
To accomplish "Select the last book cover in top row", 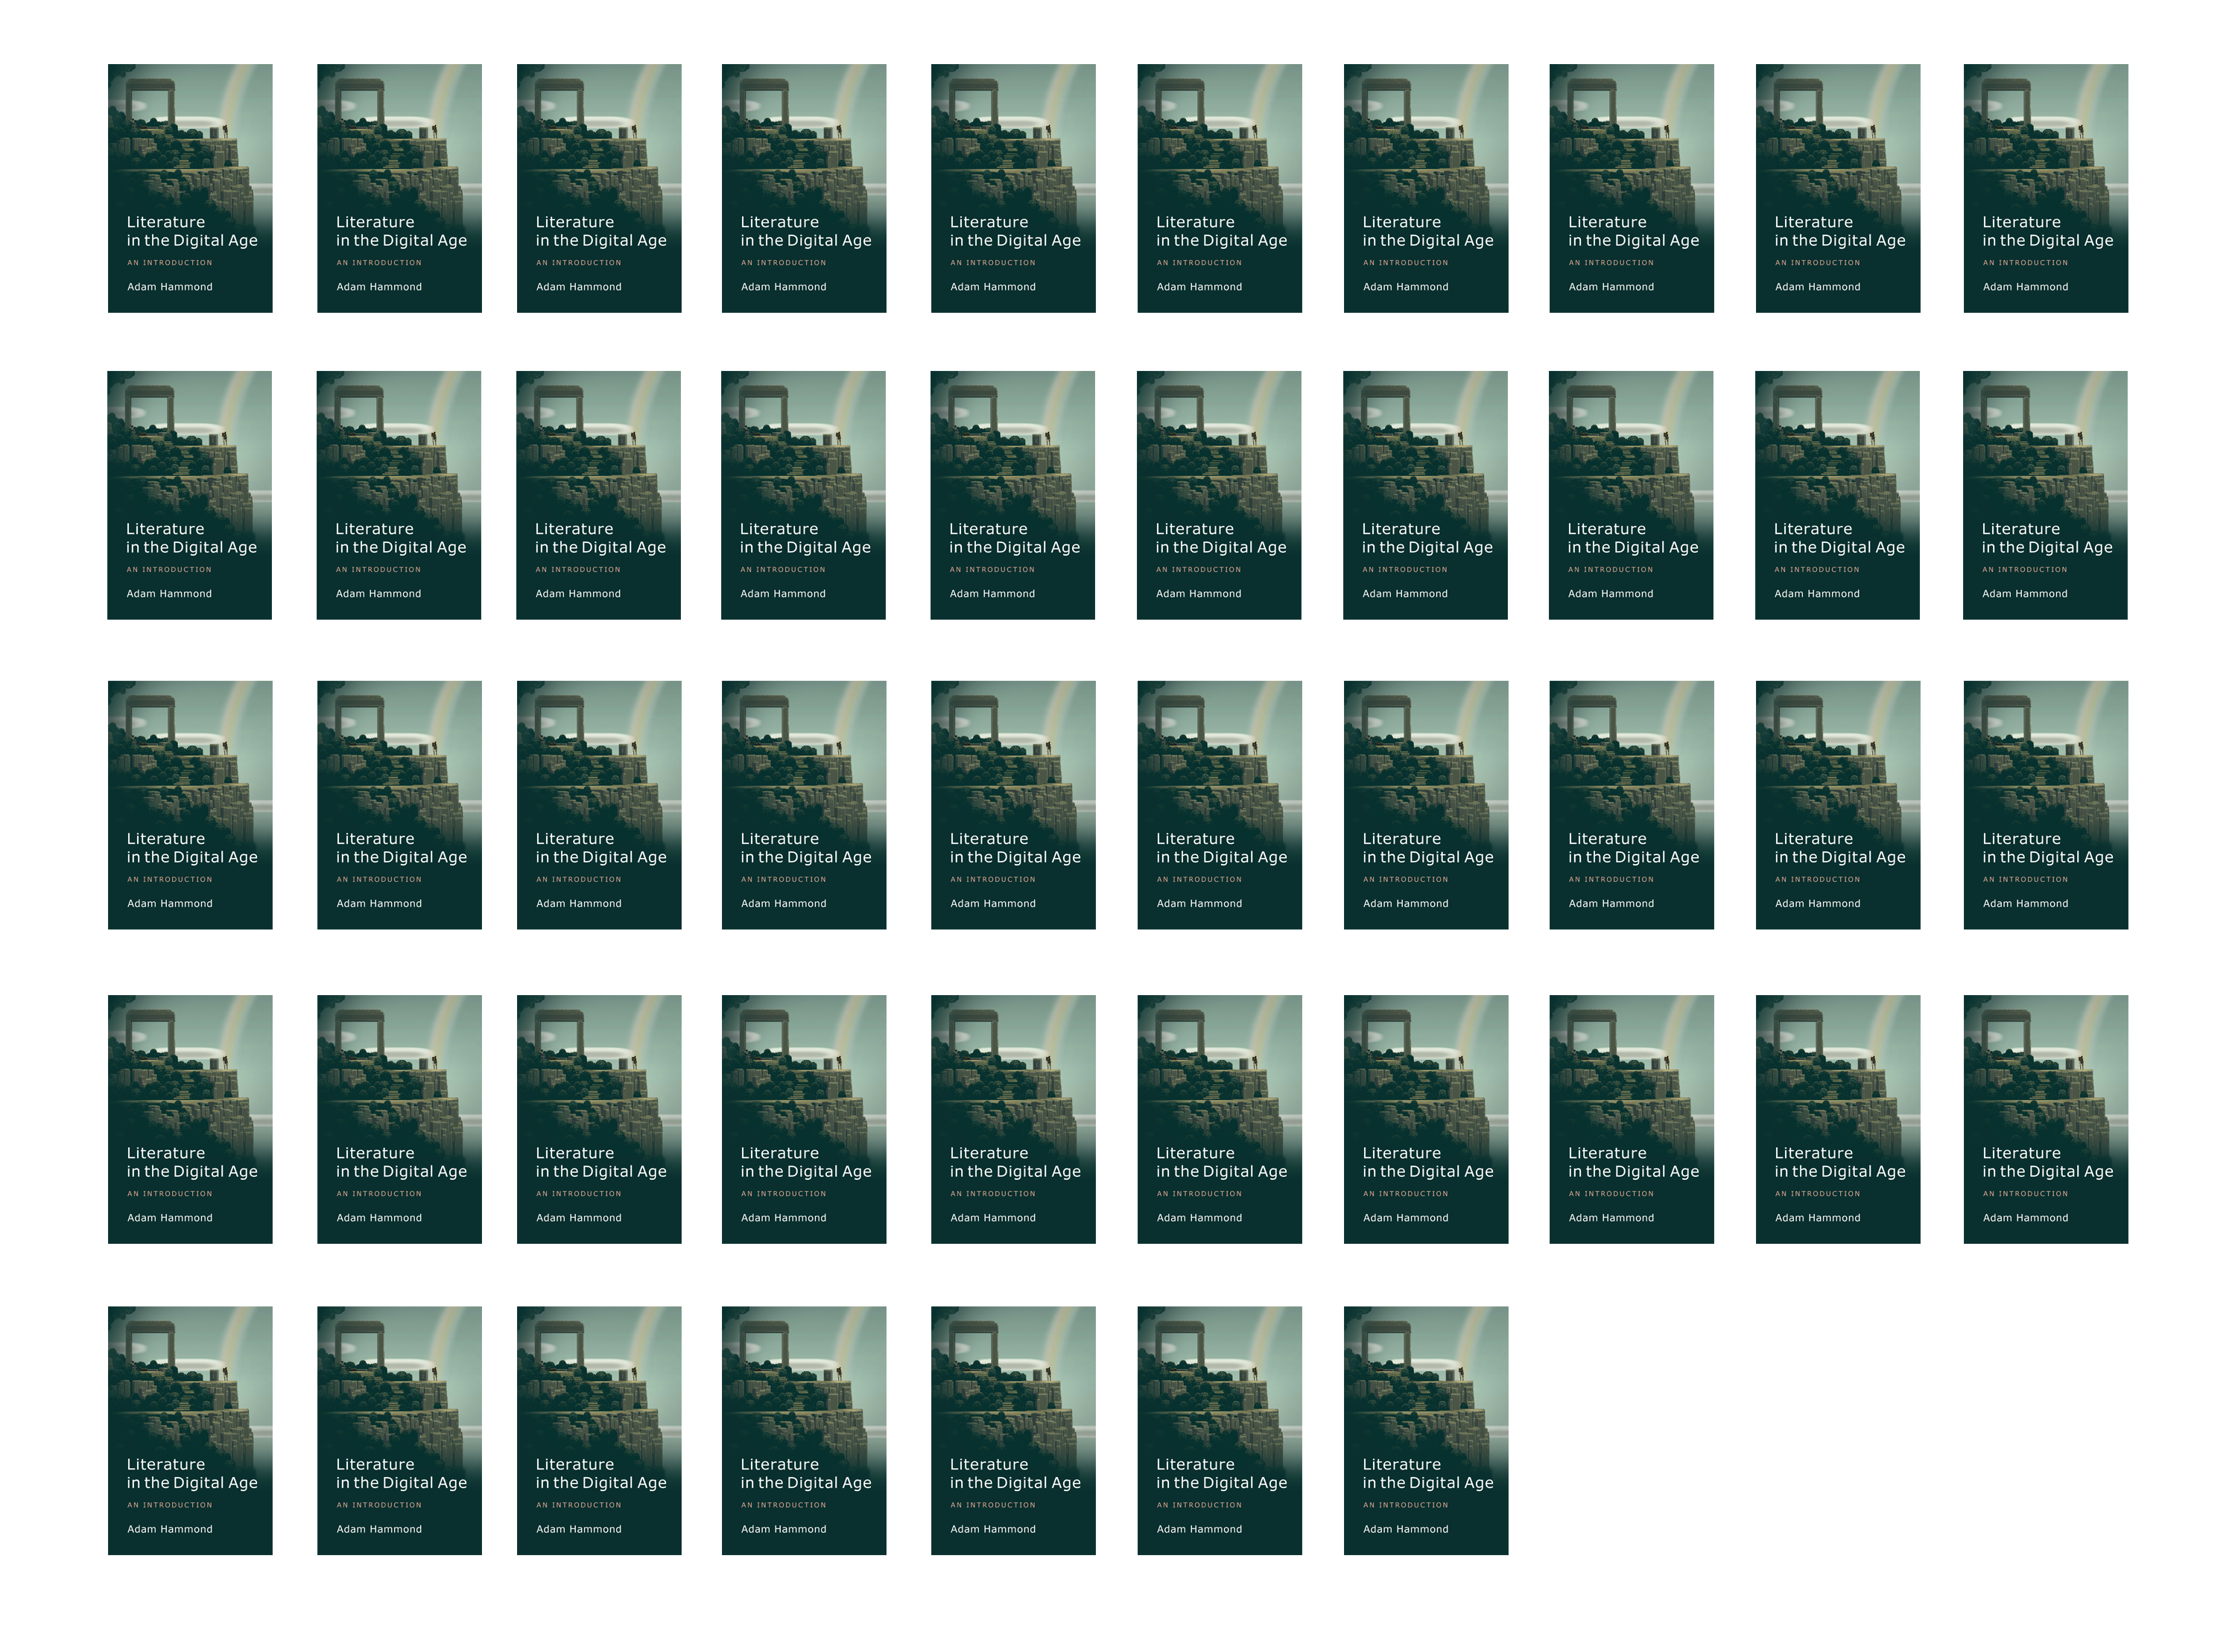I will 2045,188.
